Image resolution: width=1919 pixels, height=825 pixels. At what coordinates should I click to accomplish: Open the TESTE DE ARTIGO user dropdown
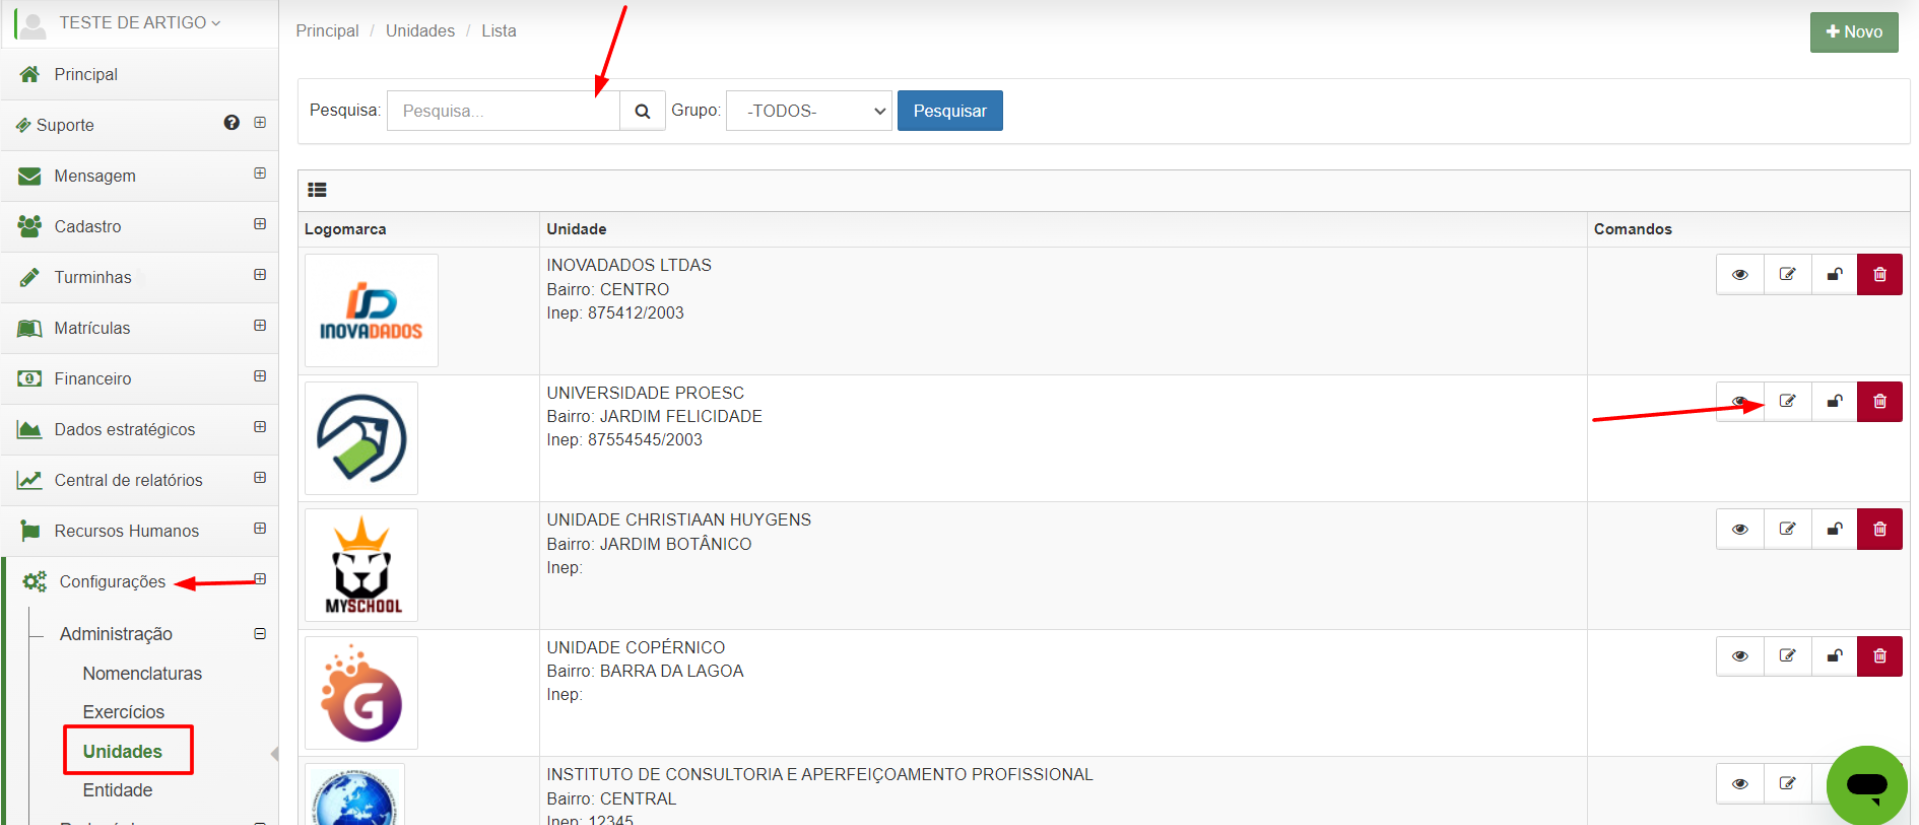pyautogui.click(x=139, y=22)
